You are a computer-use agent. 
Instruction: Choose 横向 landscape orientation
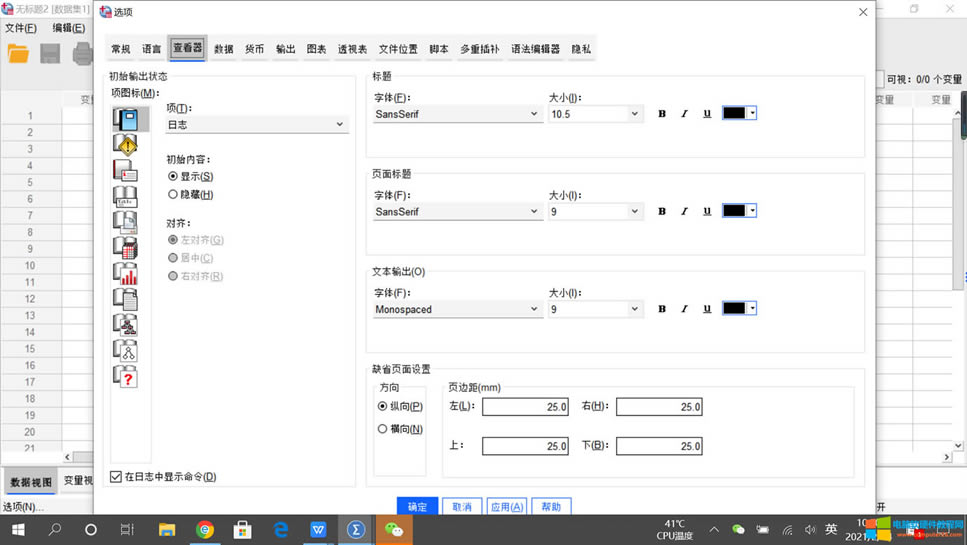coord(383,429)
